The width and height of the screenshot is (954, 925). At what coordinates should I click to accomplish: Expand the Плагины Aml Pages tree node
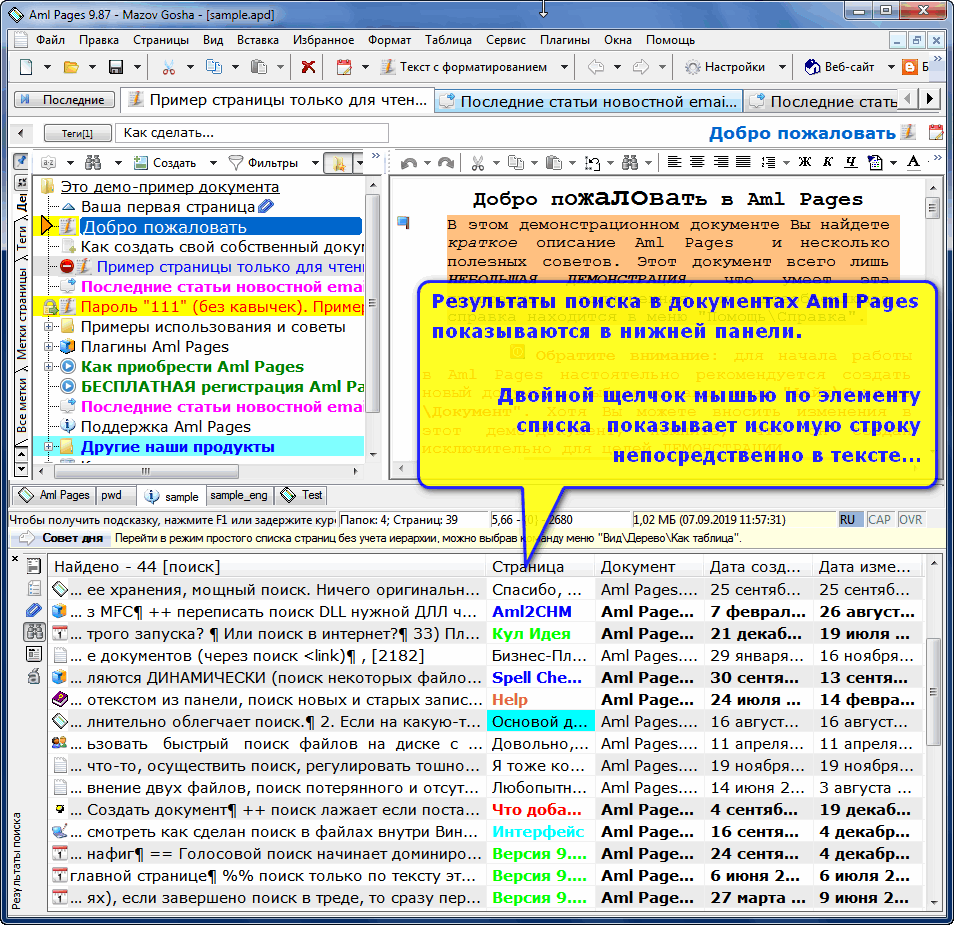click(x=48, y=347)
